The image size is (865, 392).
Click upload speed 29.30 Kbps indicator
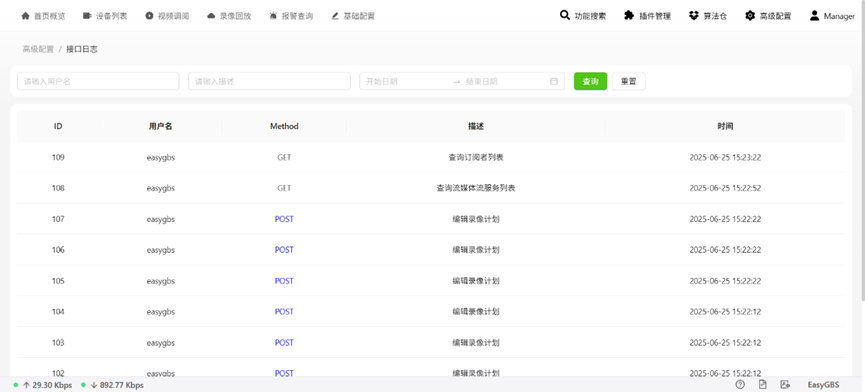tap(43, 385)
